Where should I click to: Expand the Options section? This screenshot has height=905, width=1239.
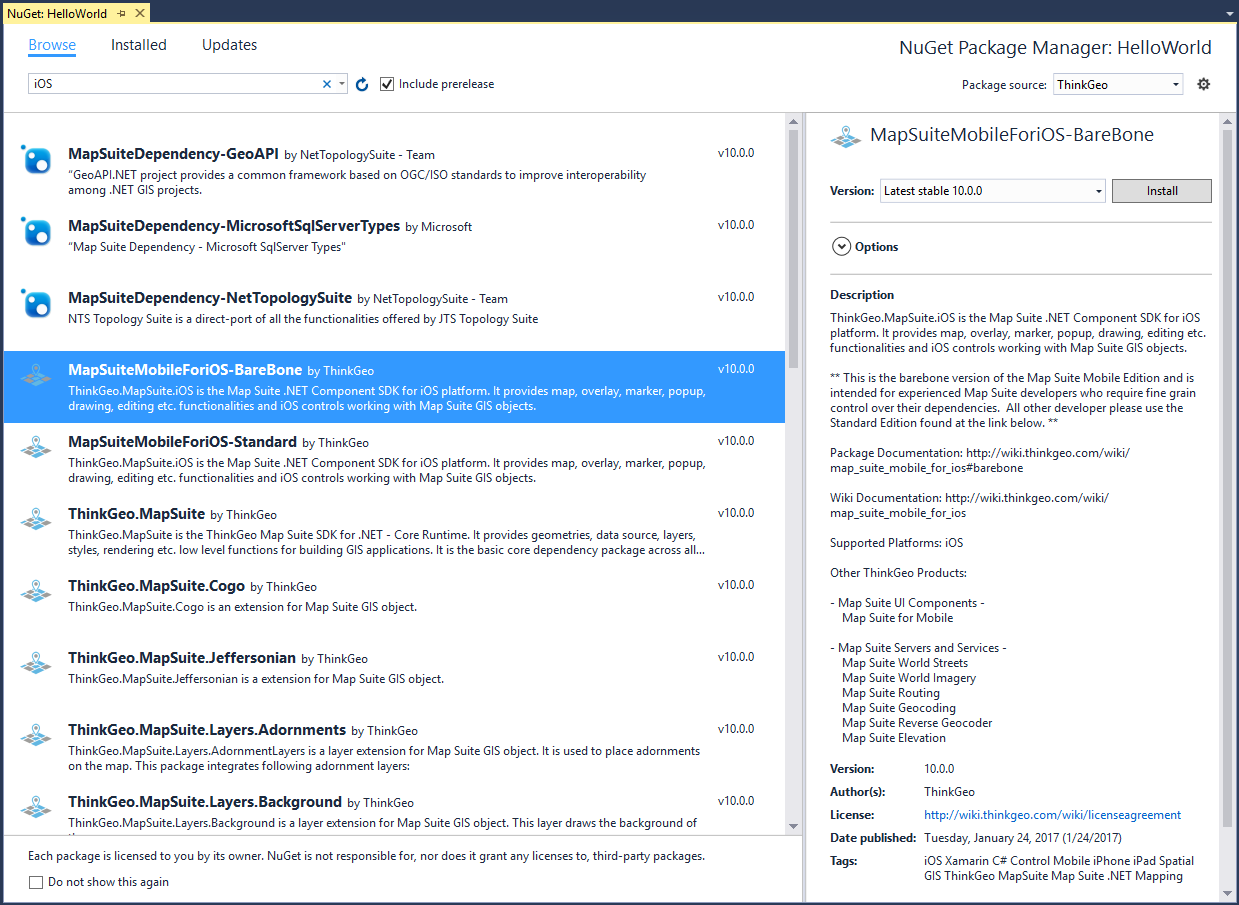point(841,246)
